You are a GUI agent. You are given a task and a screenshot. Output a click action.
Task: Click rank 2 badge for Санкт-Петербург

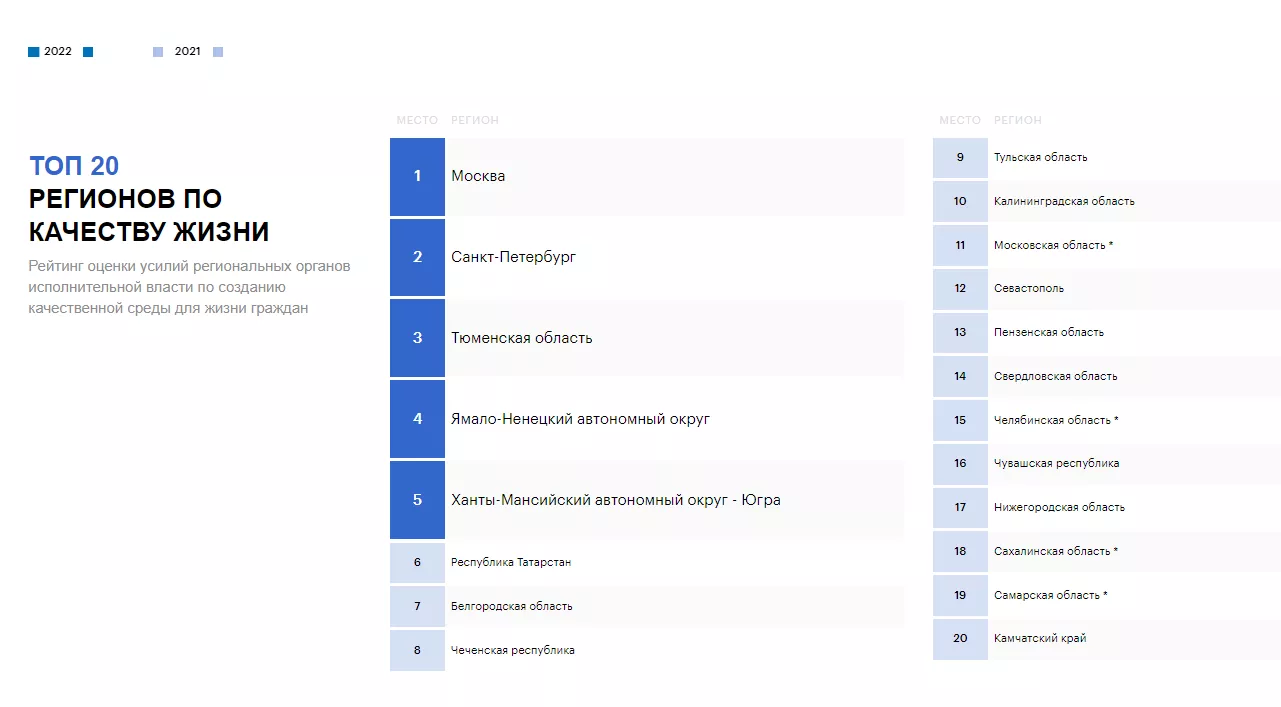point(417,257)
